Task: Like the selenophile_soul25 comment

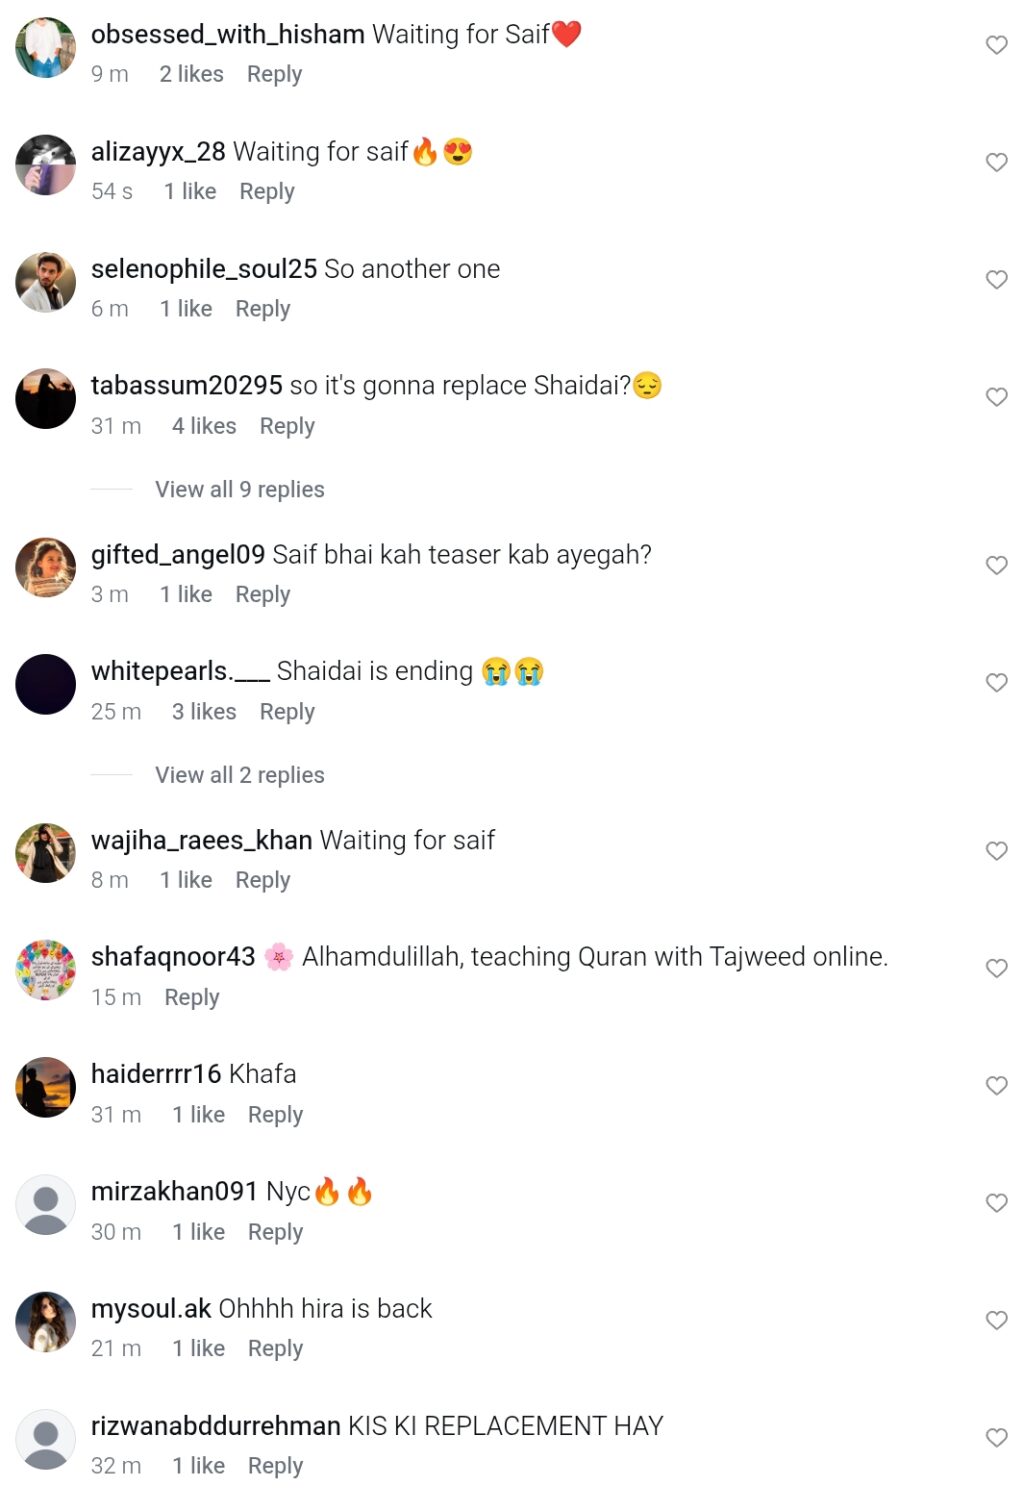Action: pos(996,279)
